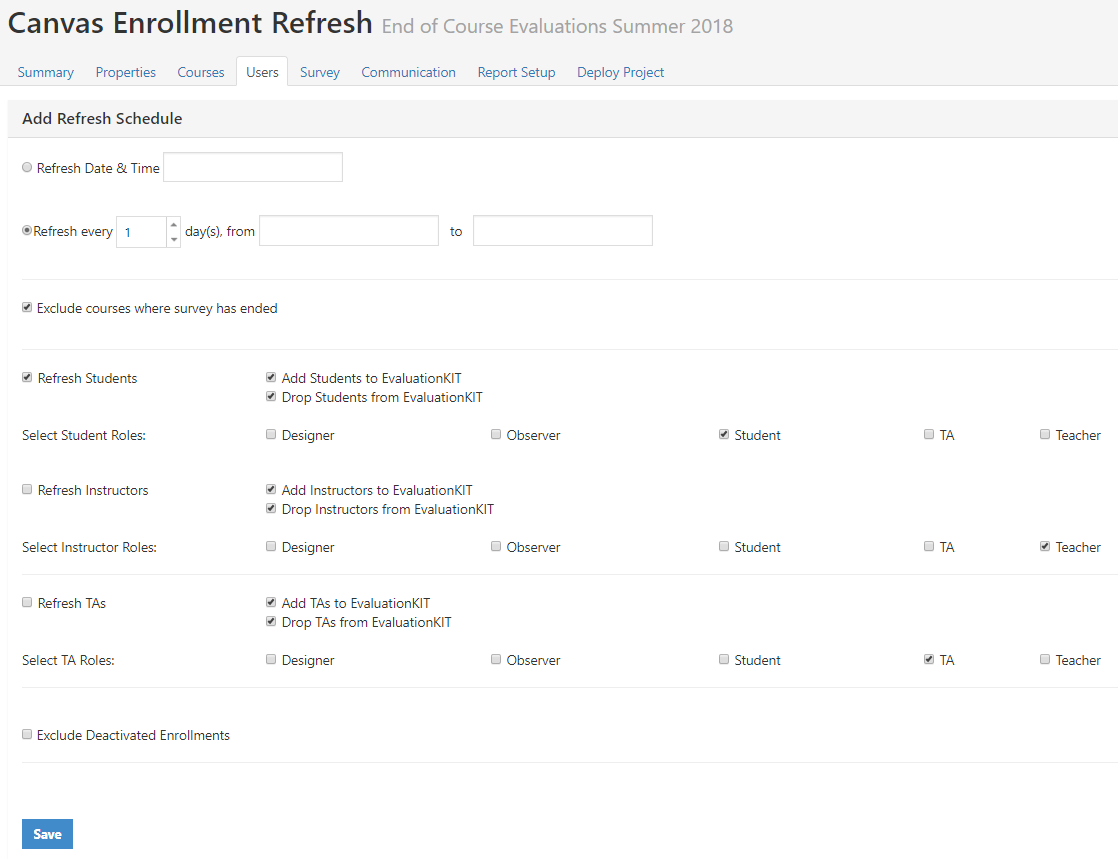
Task: Select Refresh Date & Time radio button
Action: point(27,167)
